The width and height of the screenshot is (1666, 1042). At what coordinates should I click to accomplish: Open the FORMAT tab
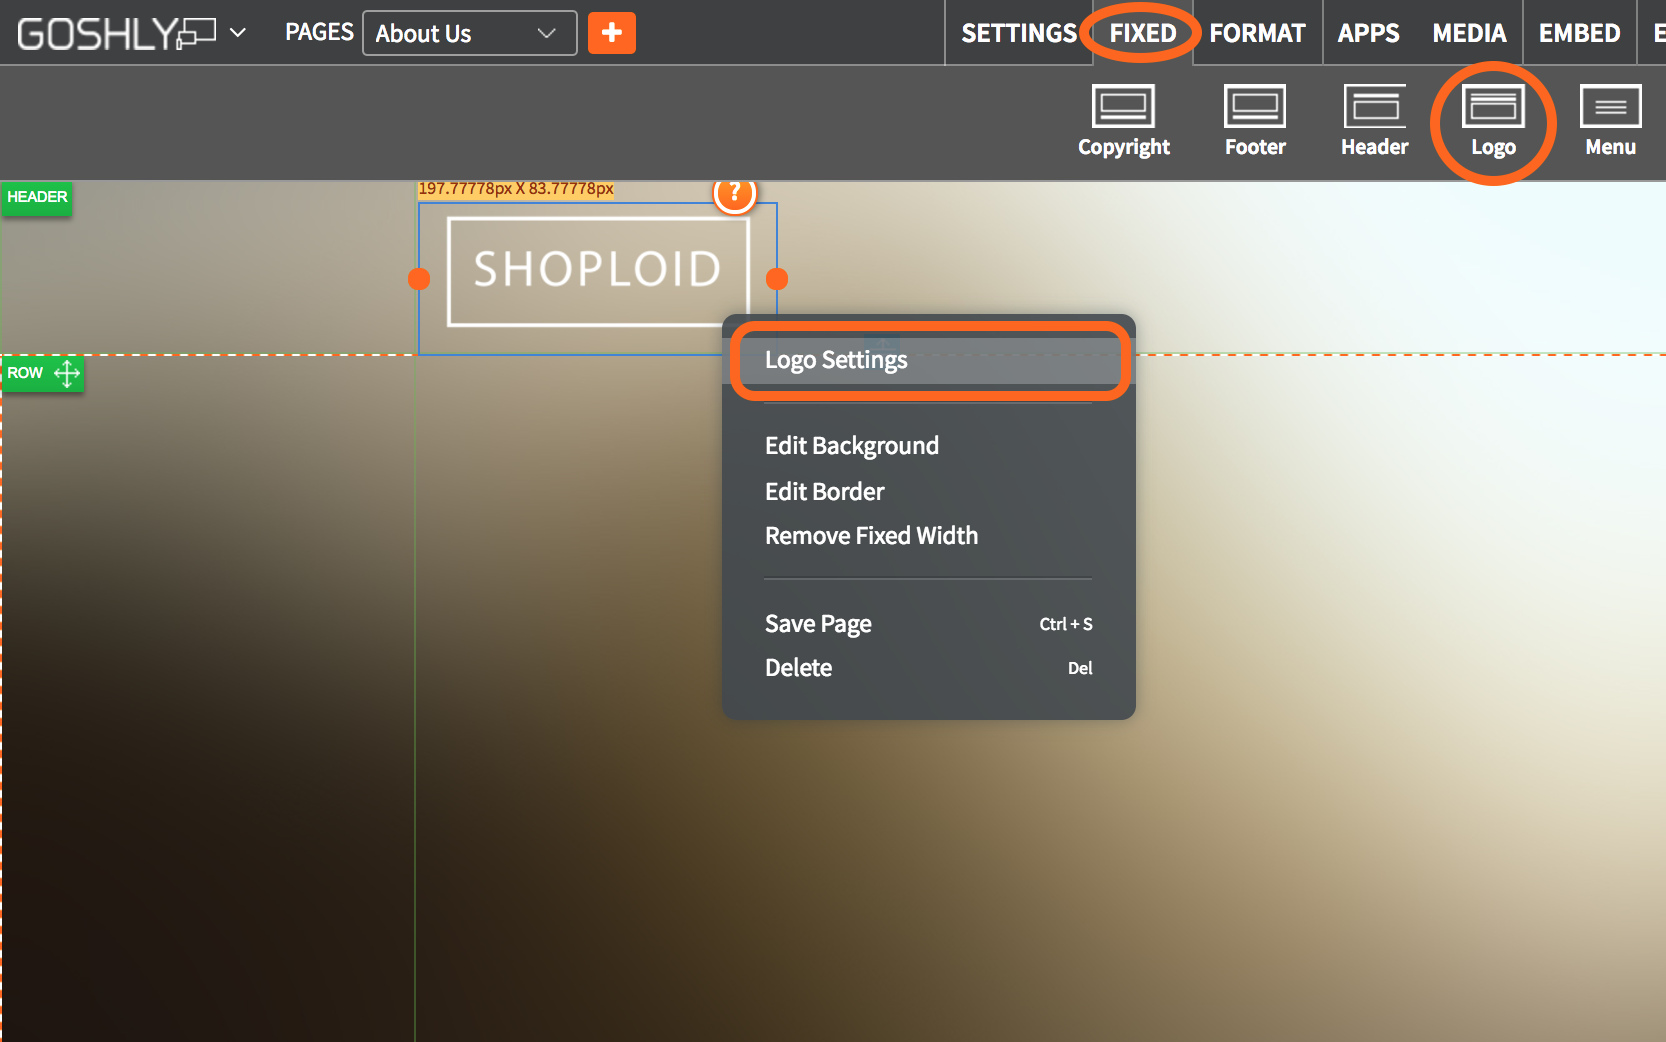1257,33
